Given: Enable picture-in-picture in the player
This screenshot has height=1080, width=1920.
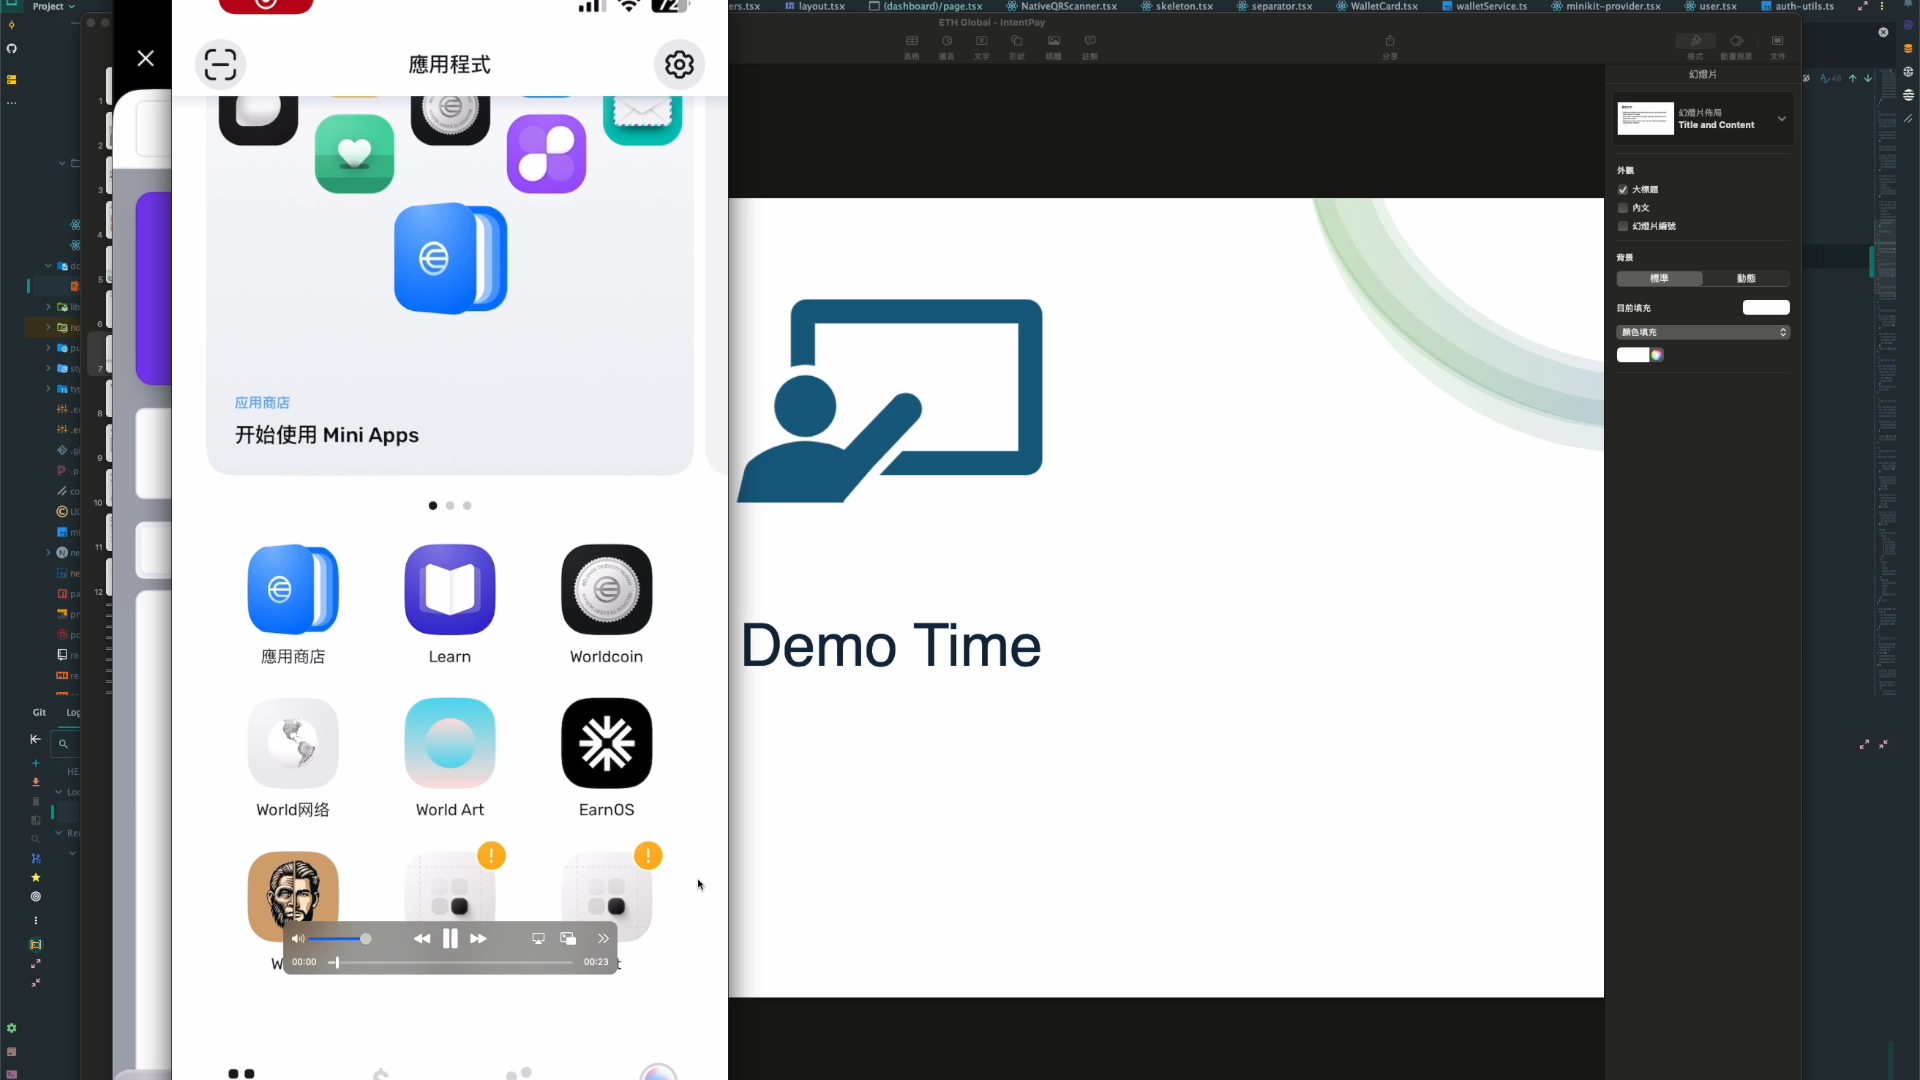Looking at the screenshot, I should point(568,938).
